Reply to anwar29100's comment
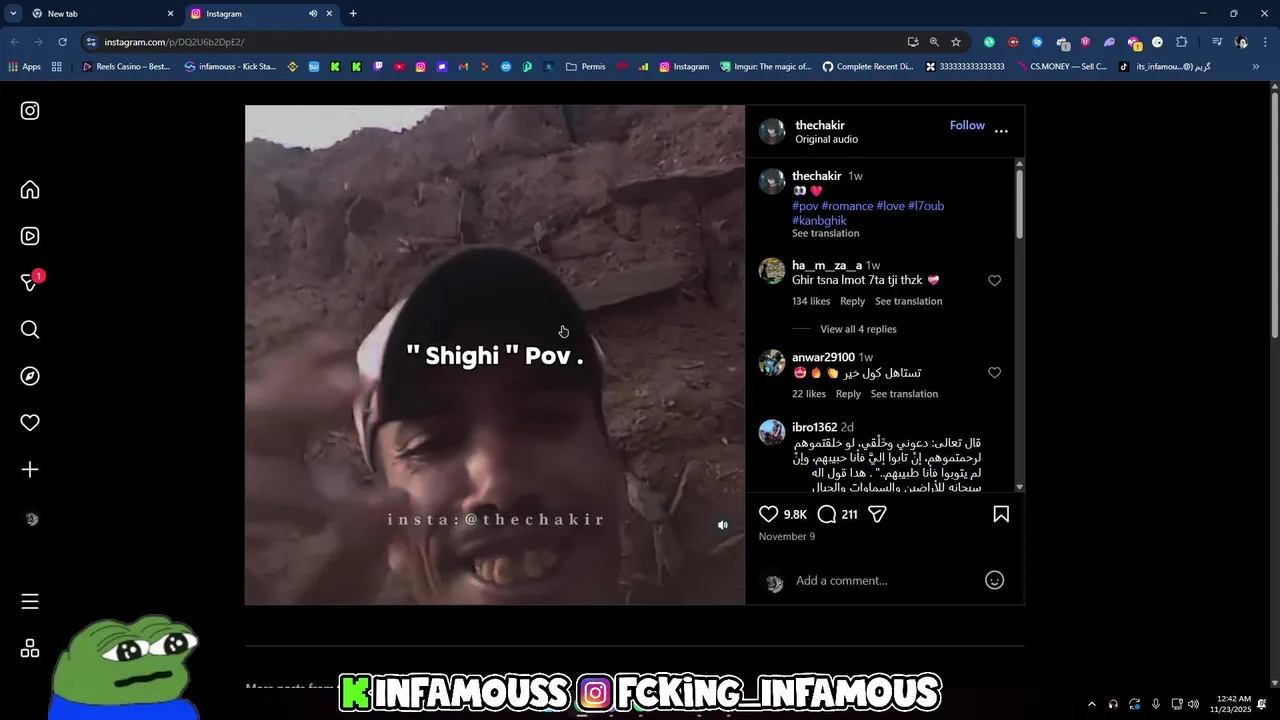 (848, 394)
